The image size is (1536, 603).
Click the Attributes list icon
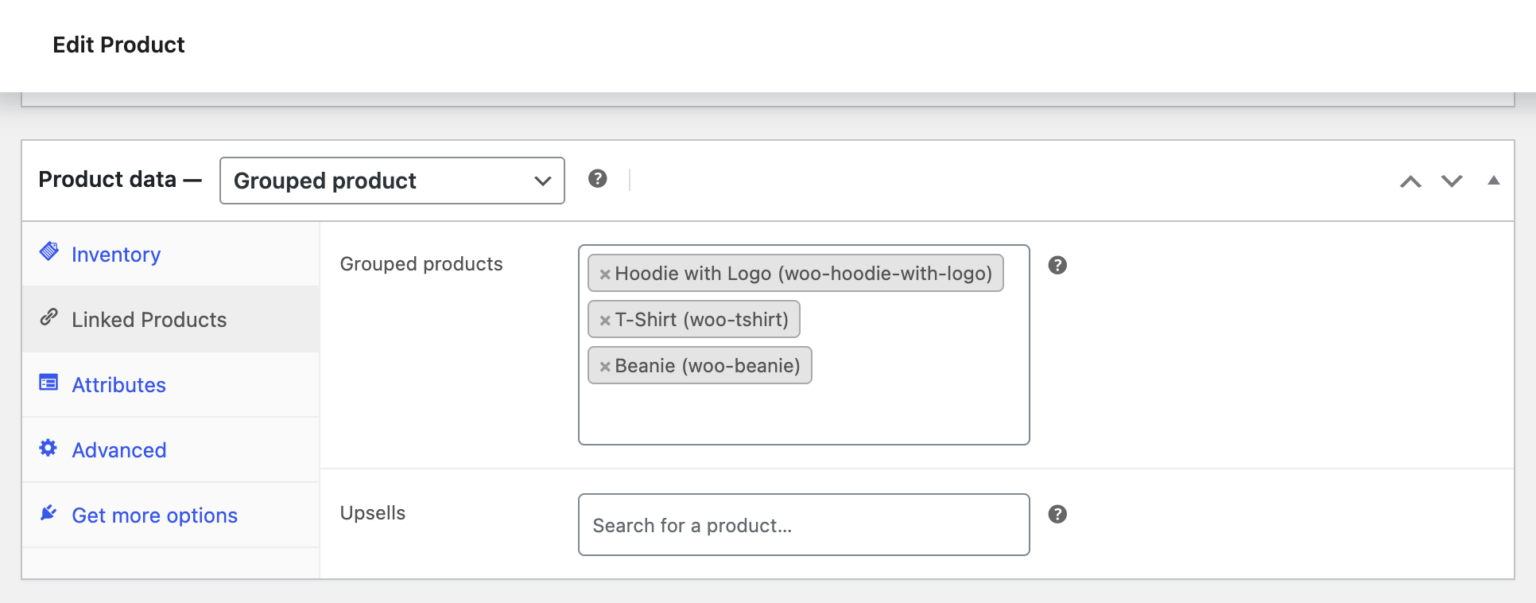tap(48, 384)
